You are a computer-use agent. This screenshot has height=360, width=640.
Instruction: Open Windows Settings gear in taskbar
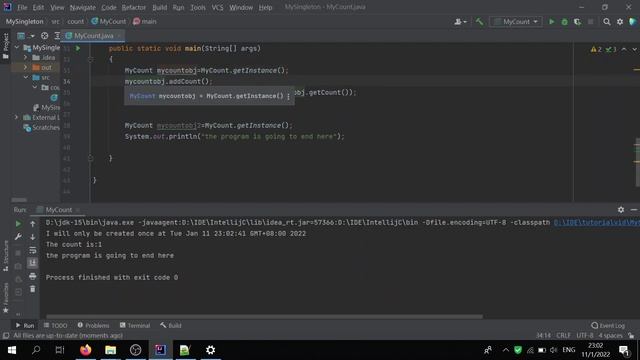click(x=210, y=350)
